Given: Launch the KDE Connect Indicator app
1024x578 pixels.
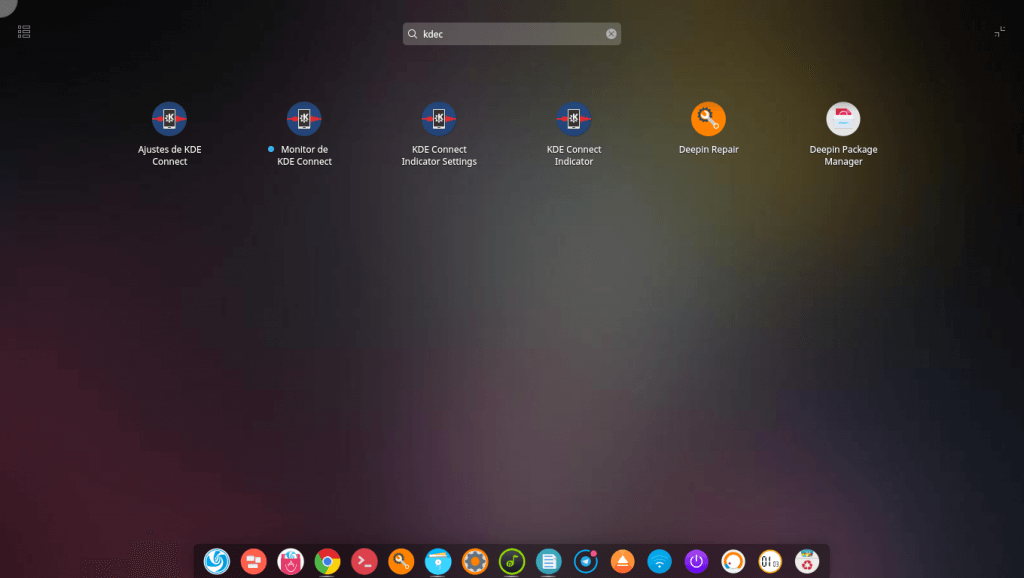Looking at the screenshot, I should pos(573,120).
